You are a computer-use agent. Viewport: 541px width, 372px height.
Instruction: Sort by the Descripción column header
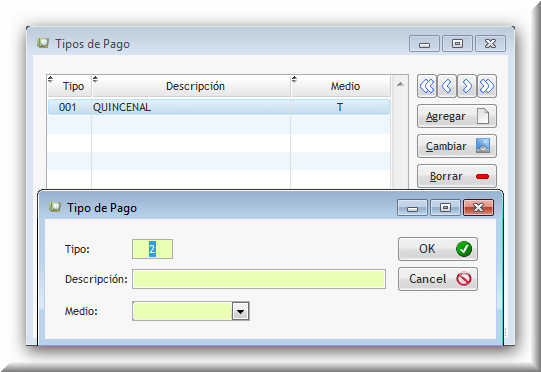point(191,86)
